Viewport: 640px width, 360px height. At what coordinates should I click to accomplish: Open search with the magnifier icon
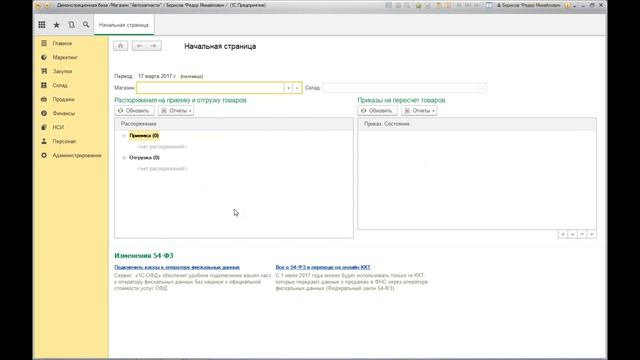click(x=86, y=25)
